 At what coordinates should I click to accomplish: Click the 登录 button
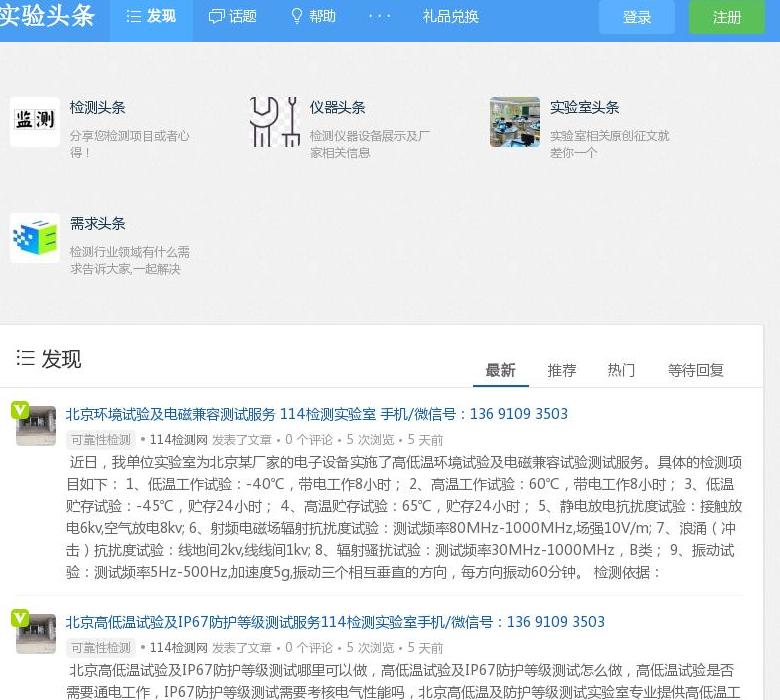pyautogui.click(x=637, y=17)
